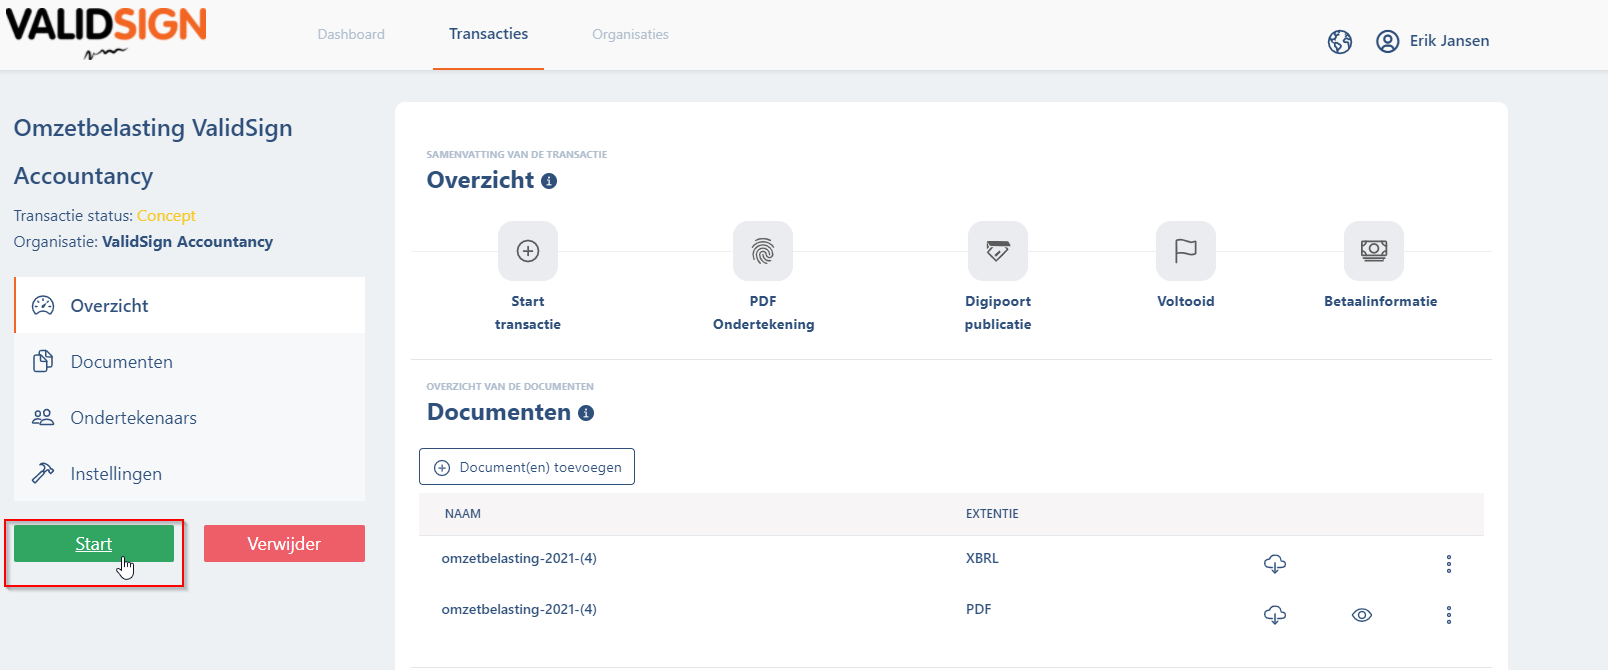The height and width of the screenshot is (670, 1608).
Task: Click the green Start button
Action: tap(94, 544)
